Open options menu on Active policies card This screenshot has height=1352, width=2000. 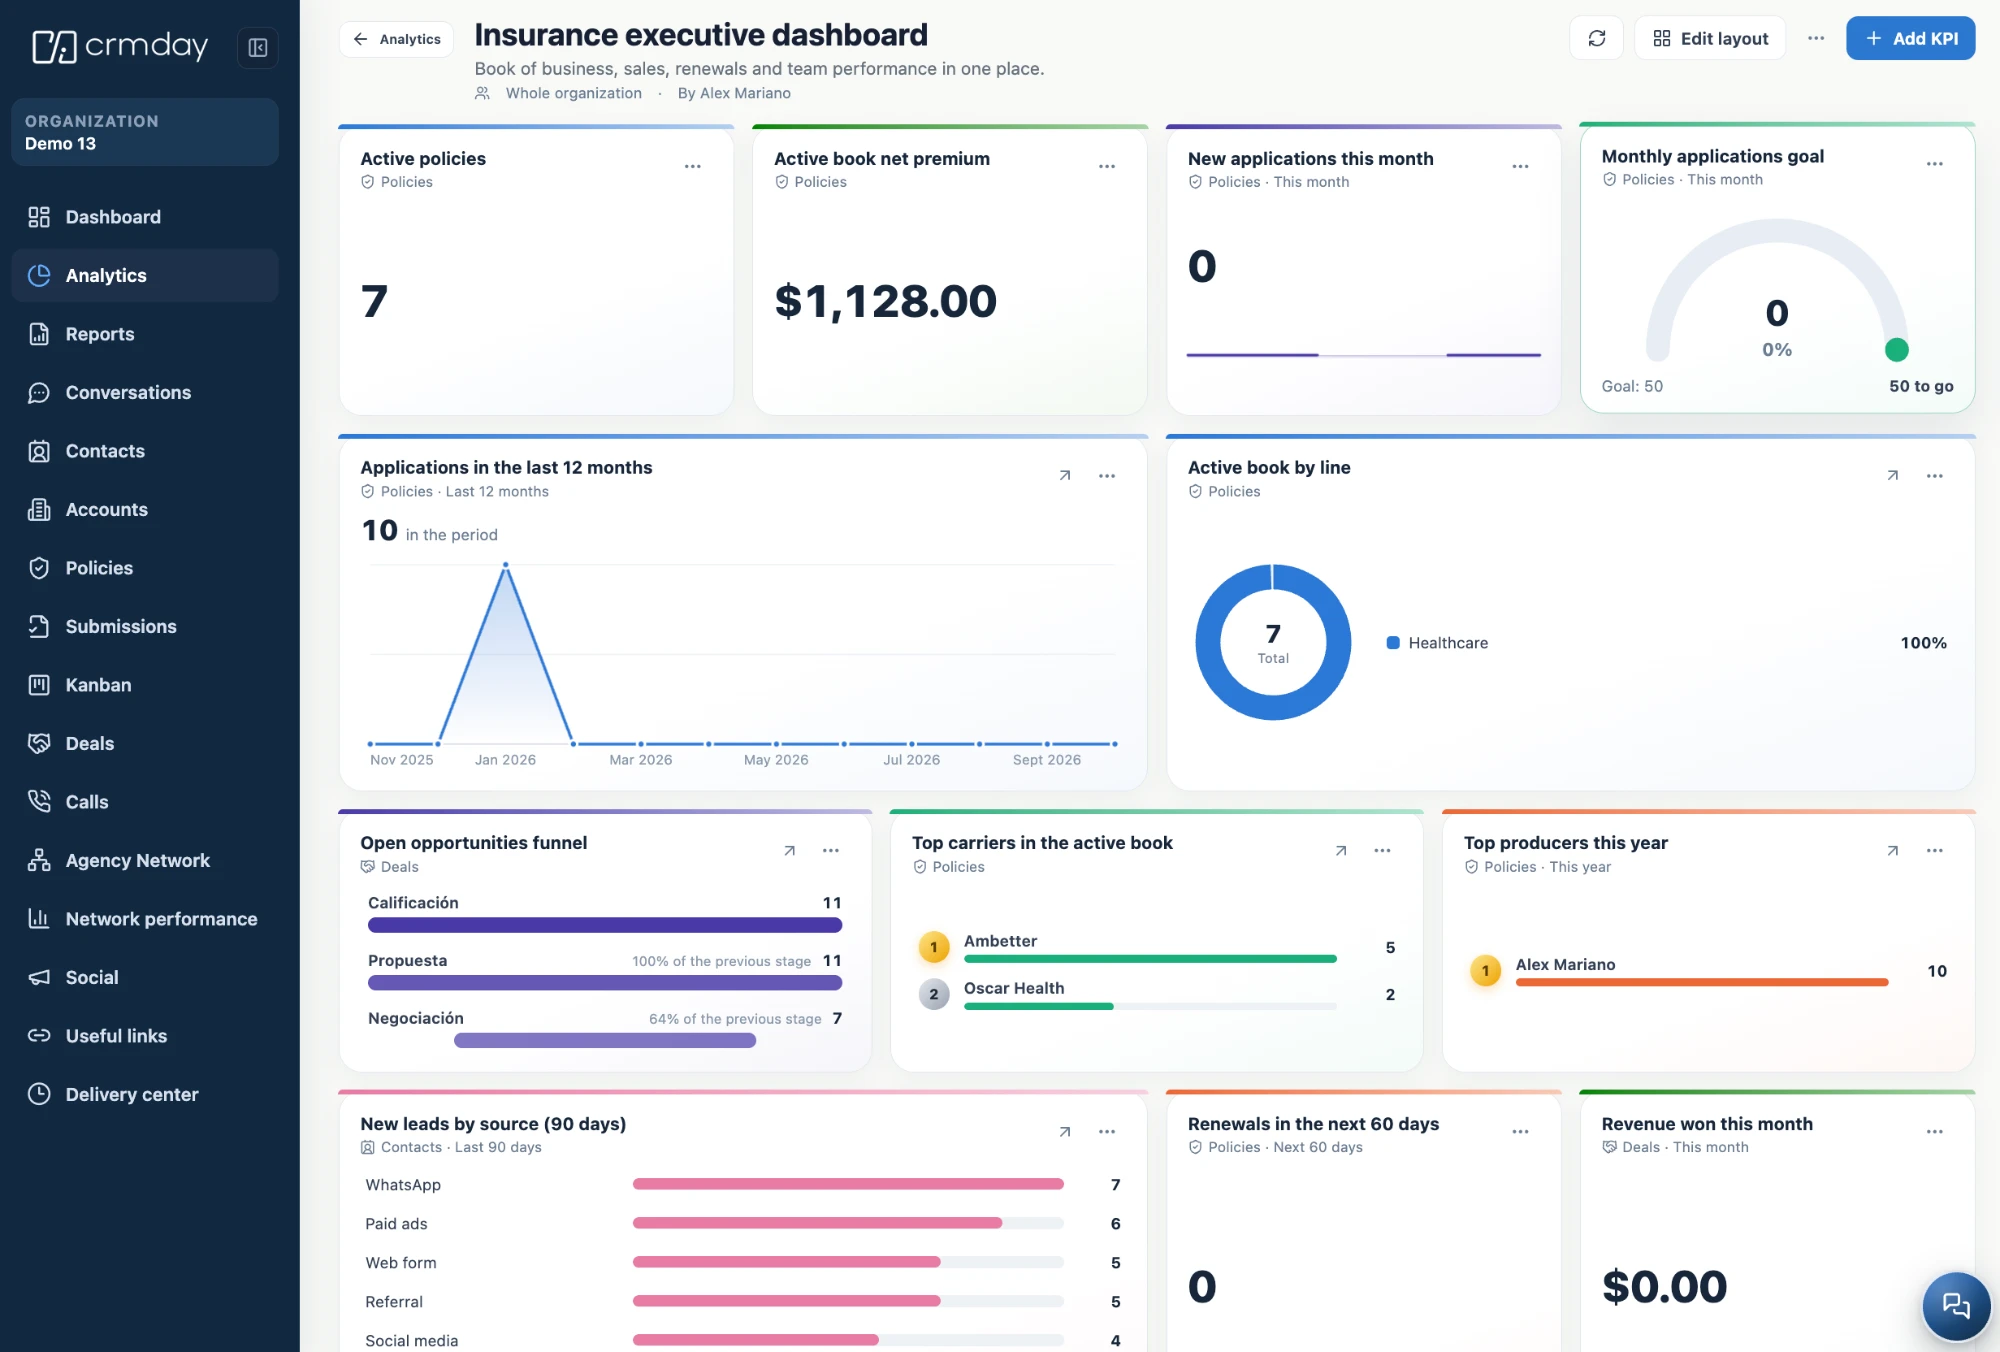point(693,166)
